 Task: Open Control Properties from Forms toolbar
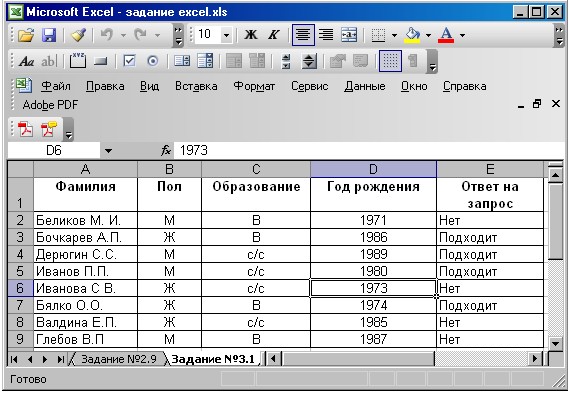click(x=338, y=61)
